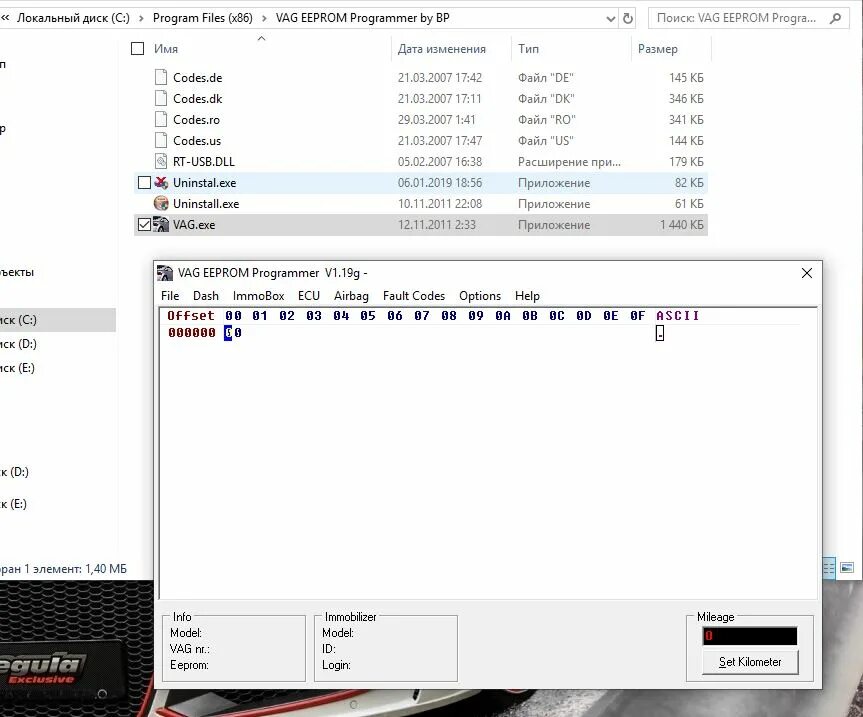Click the date 06.01.2019 18:56
Viewport: 863px width, 717px height.
click(x=440, y=183)
